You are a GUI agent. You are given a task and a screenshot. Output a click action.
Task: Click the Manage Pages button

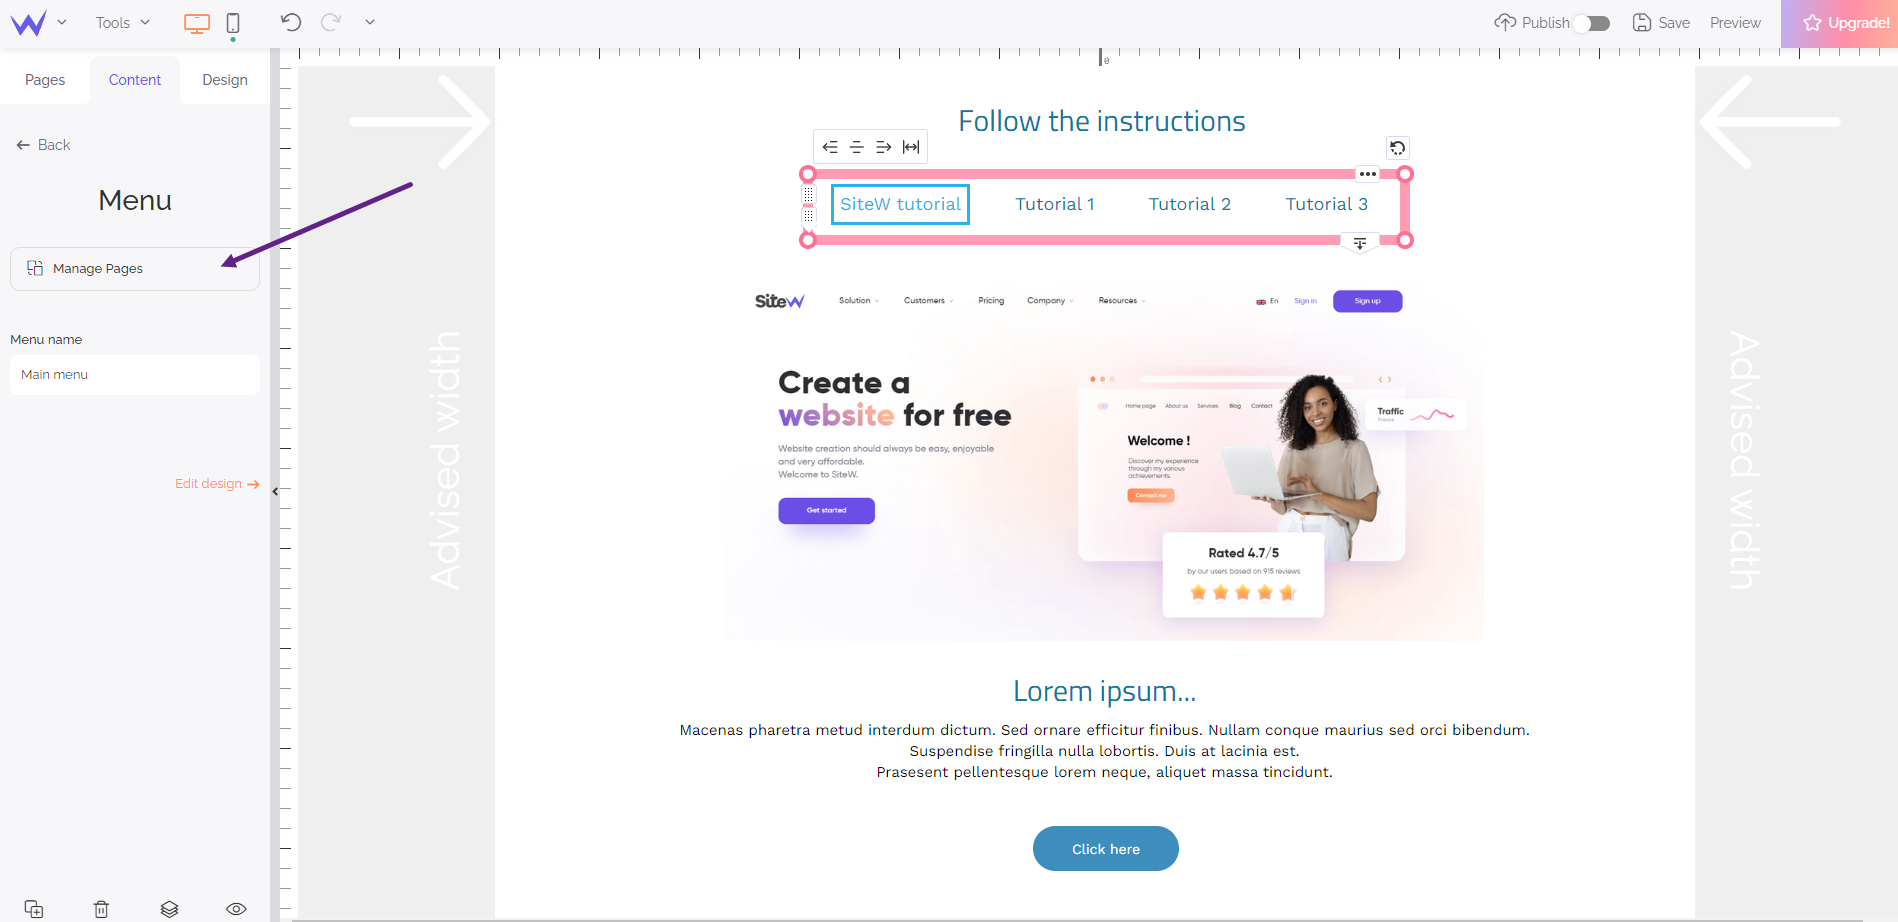(x=135, y=269)
